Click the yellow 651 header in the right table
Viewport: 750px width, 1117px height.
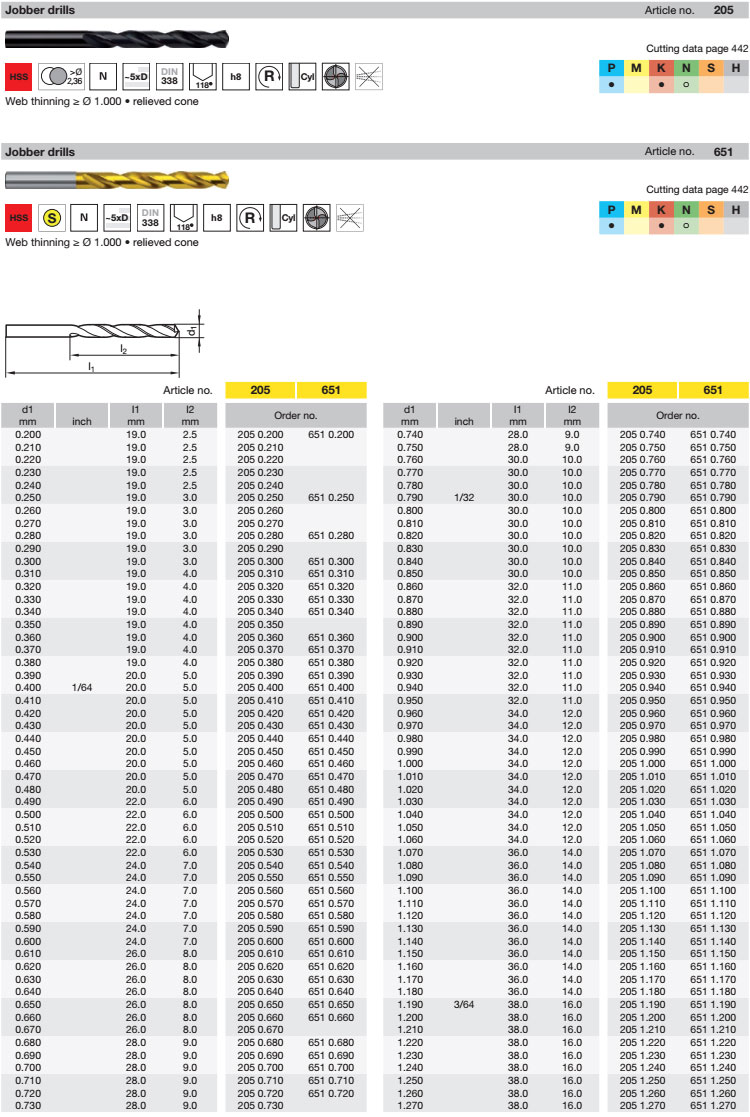[713, 391]
